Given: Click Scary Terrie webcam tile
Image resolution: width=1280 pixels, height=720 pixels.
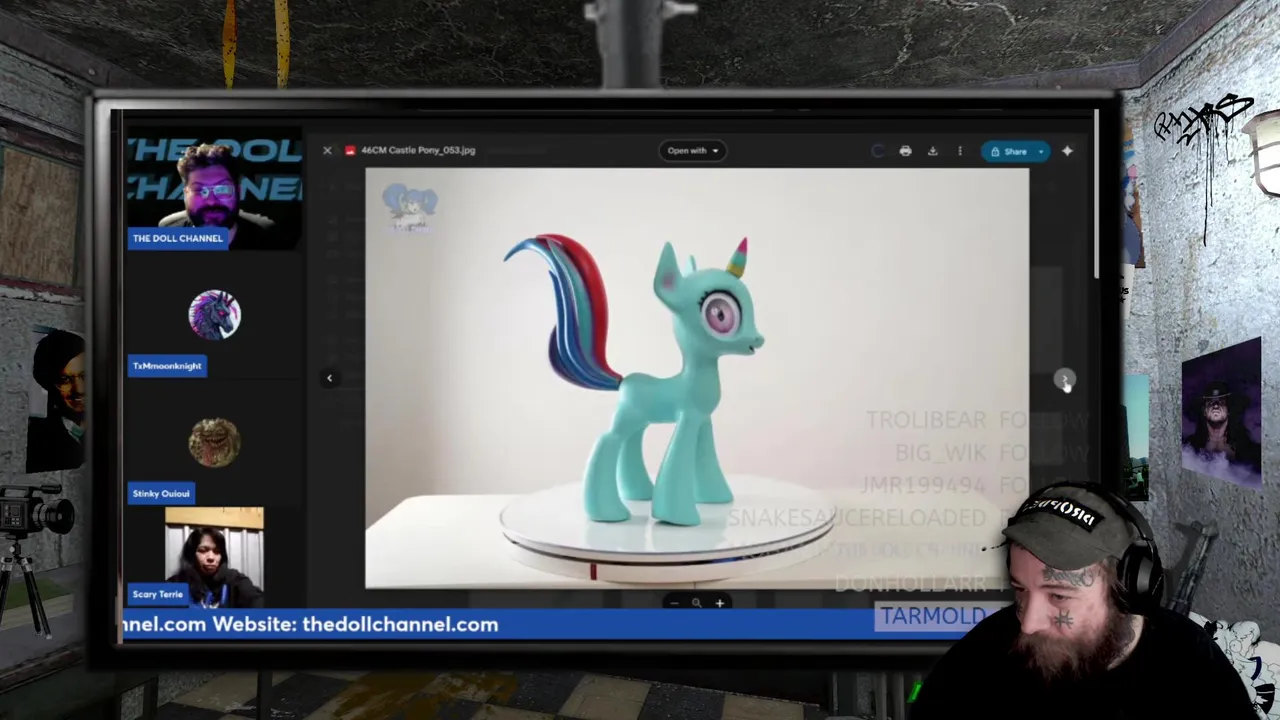Looking at the screenshot, I should point(214,555).
